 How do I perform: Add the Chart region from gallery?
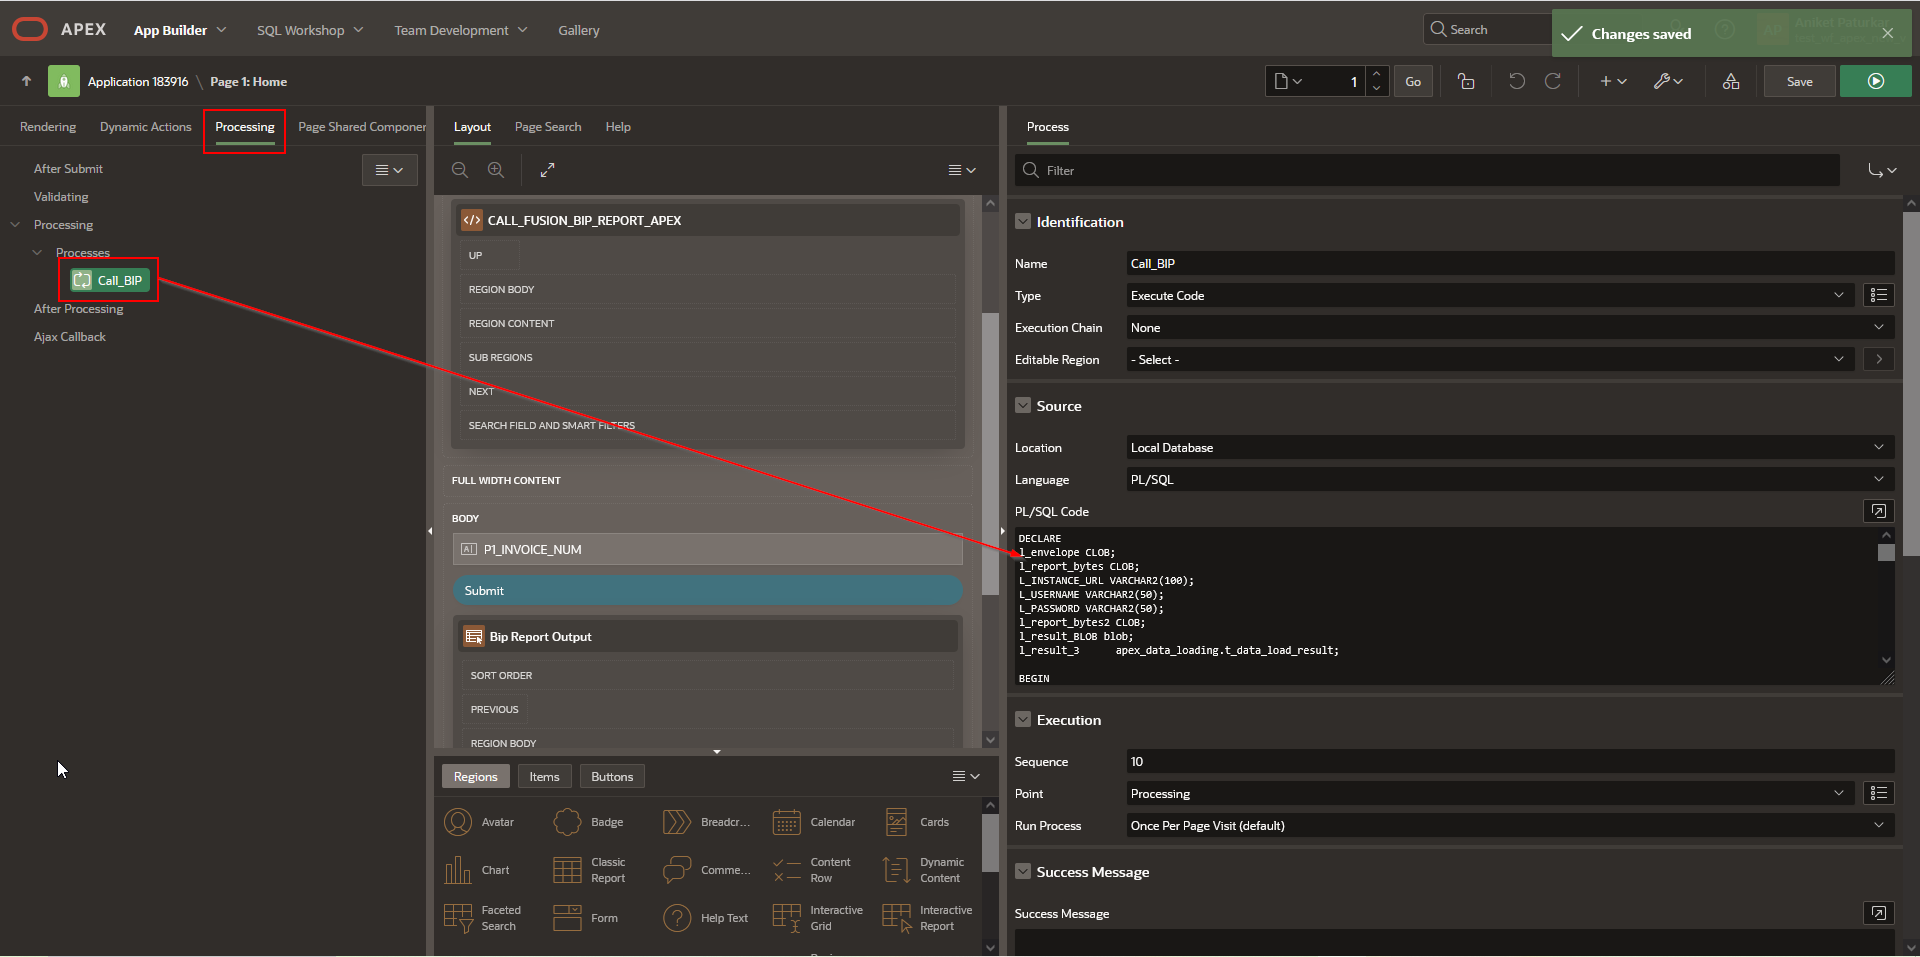(478, 870)
